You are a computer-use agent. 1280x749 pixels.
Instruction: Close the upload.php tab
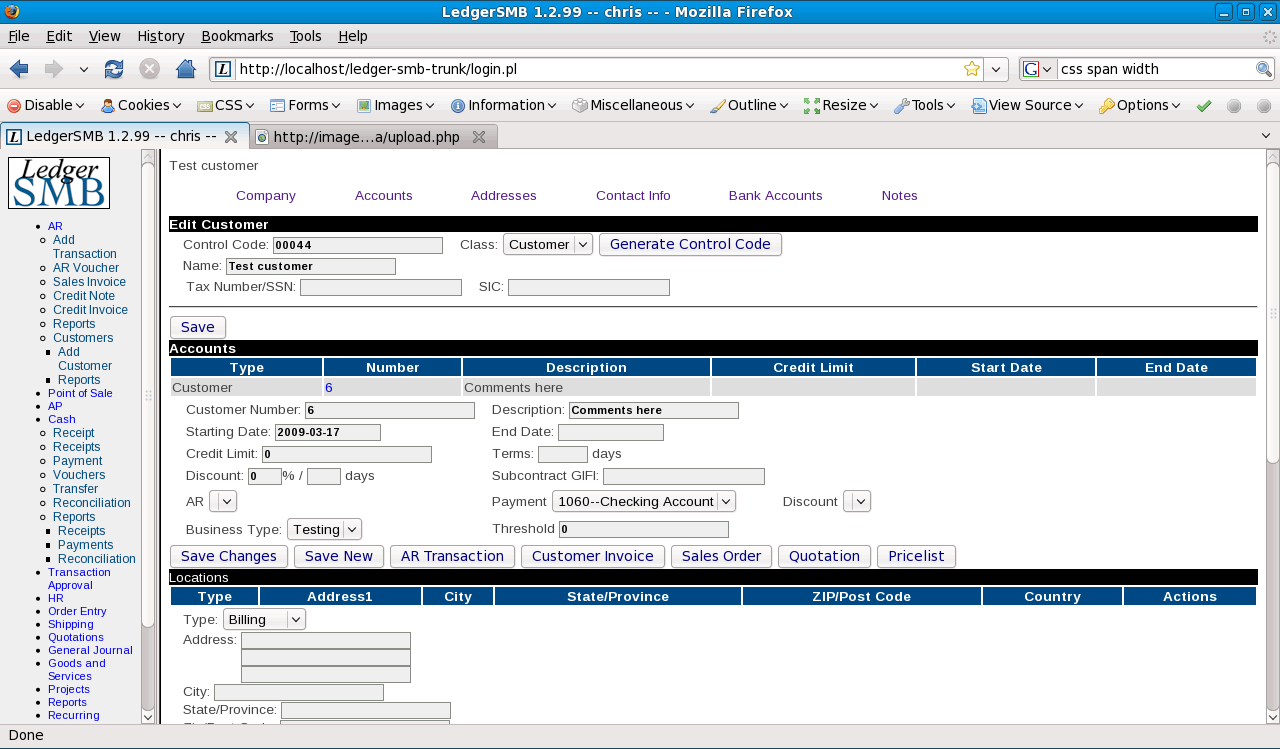(479, 137)
